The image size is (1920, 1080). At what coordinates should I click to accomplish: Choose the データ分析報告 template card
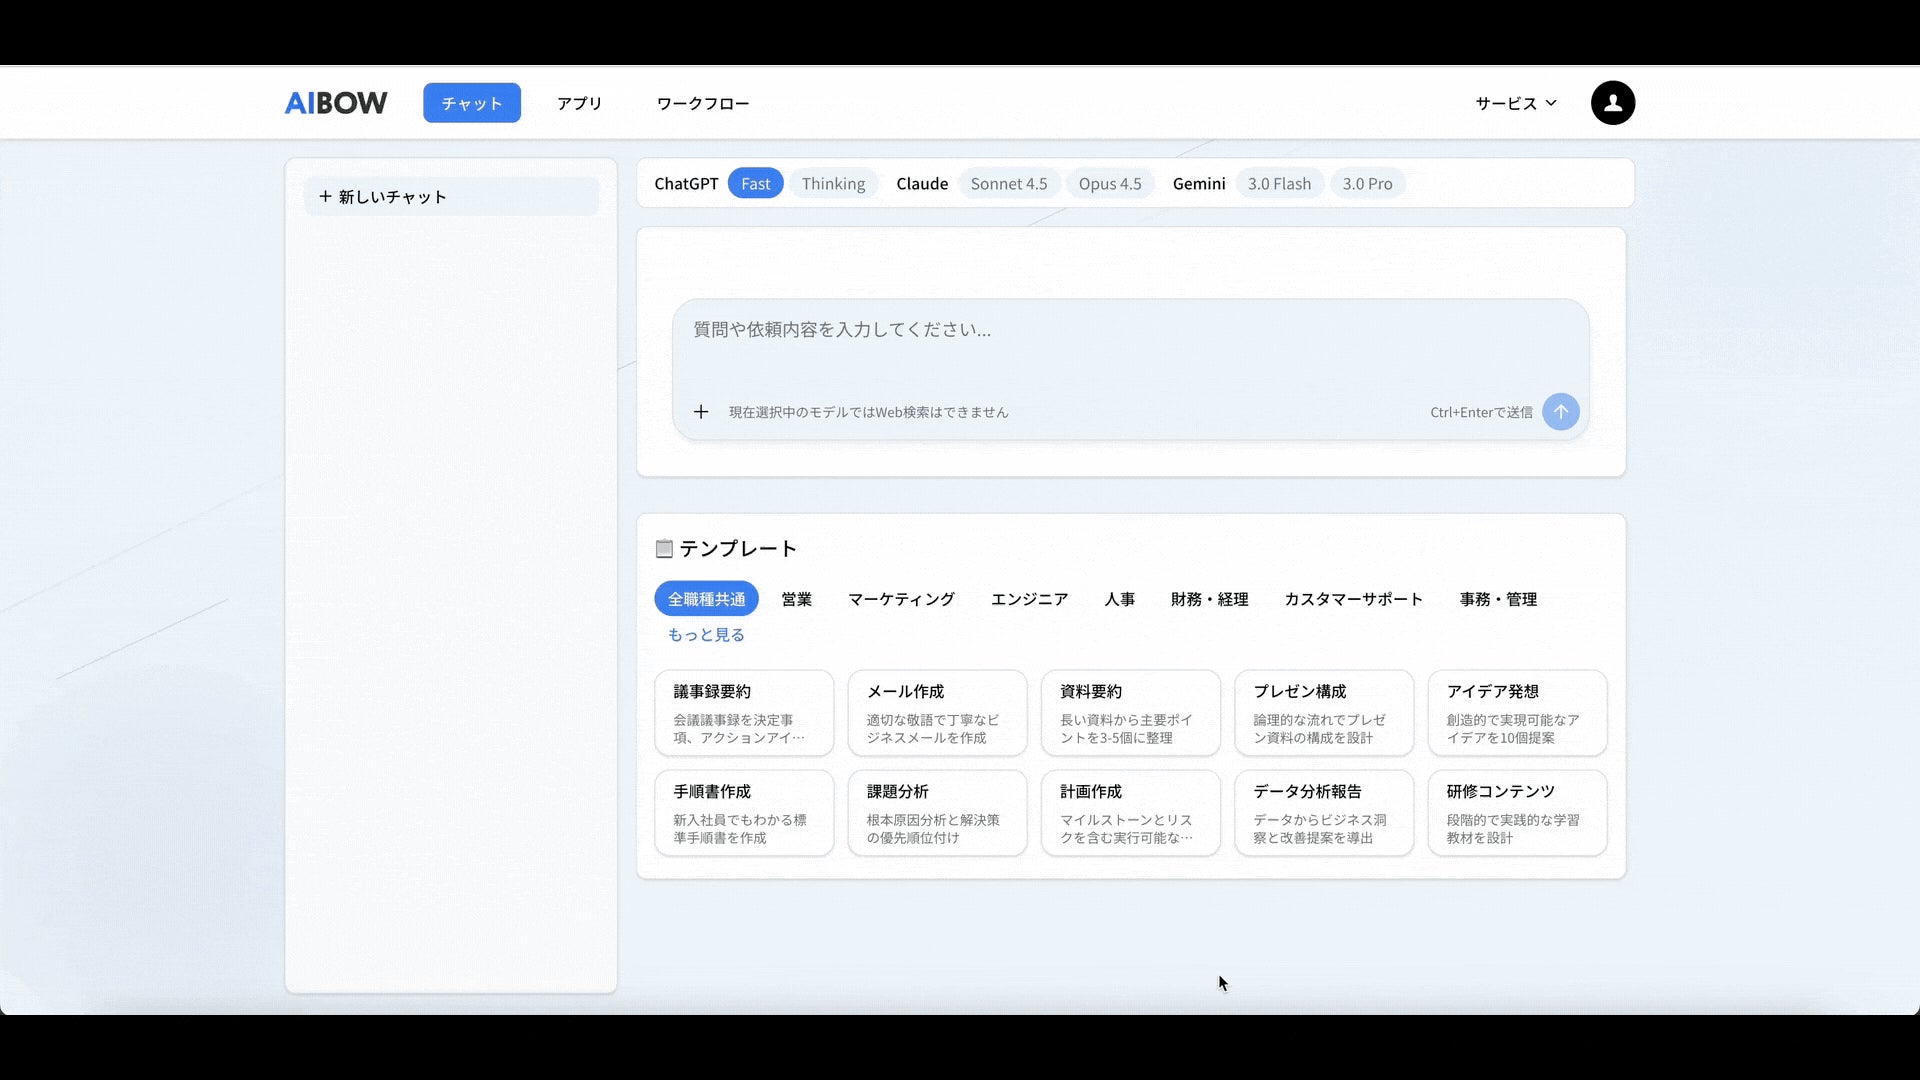(1323, 813)
